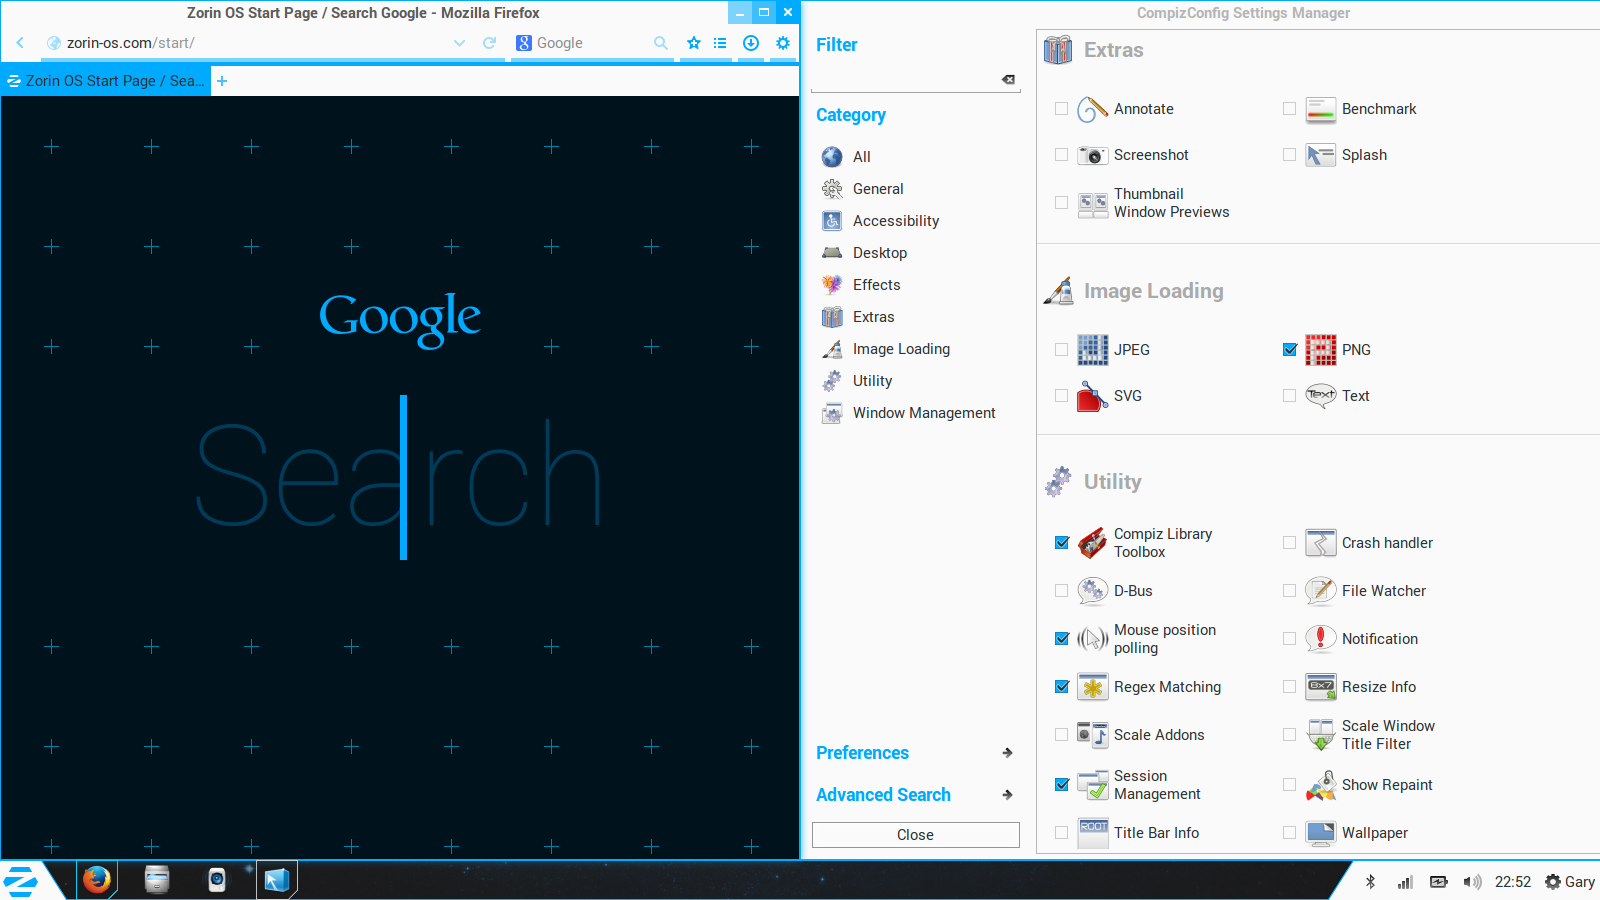Image resolution: width=1600 pixels, height=900 pixels.
Task: Click the Session Management plugin icon
Action: pos(1092,785)
